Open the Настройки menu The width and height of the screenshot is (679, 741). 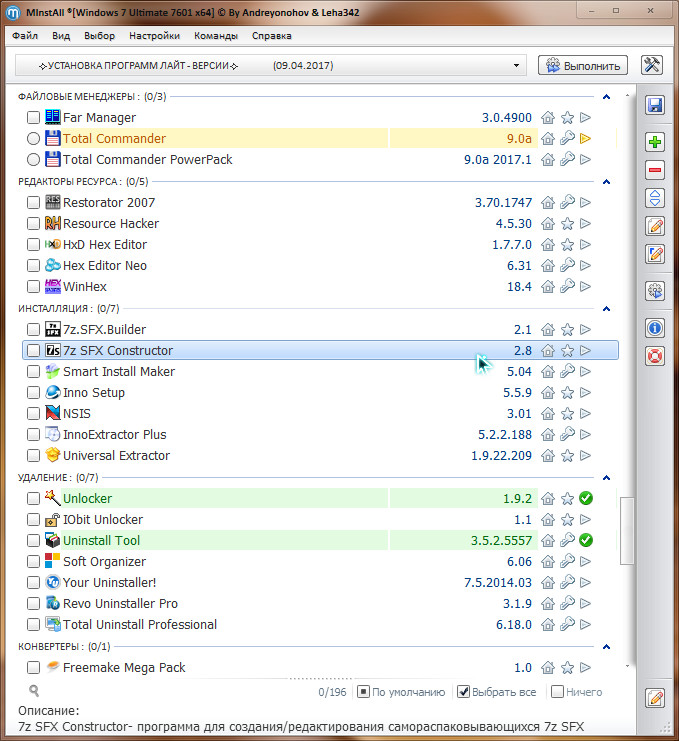155,36
